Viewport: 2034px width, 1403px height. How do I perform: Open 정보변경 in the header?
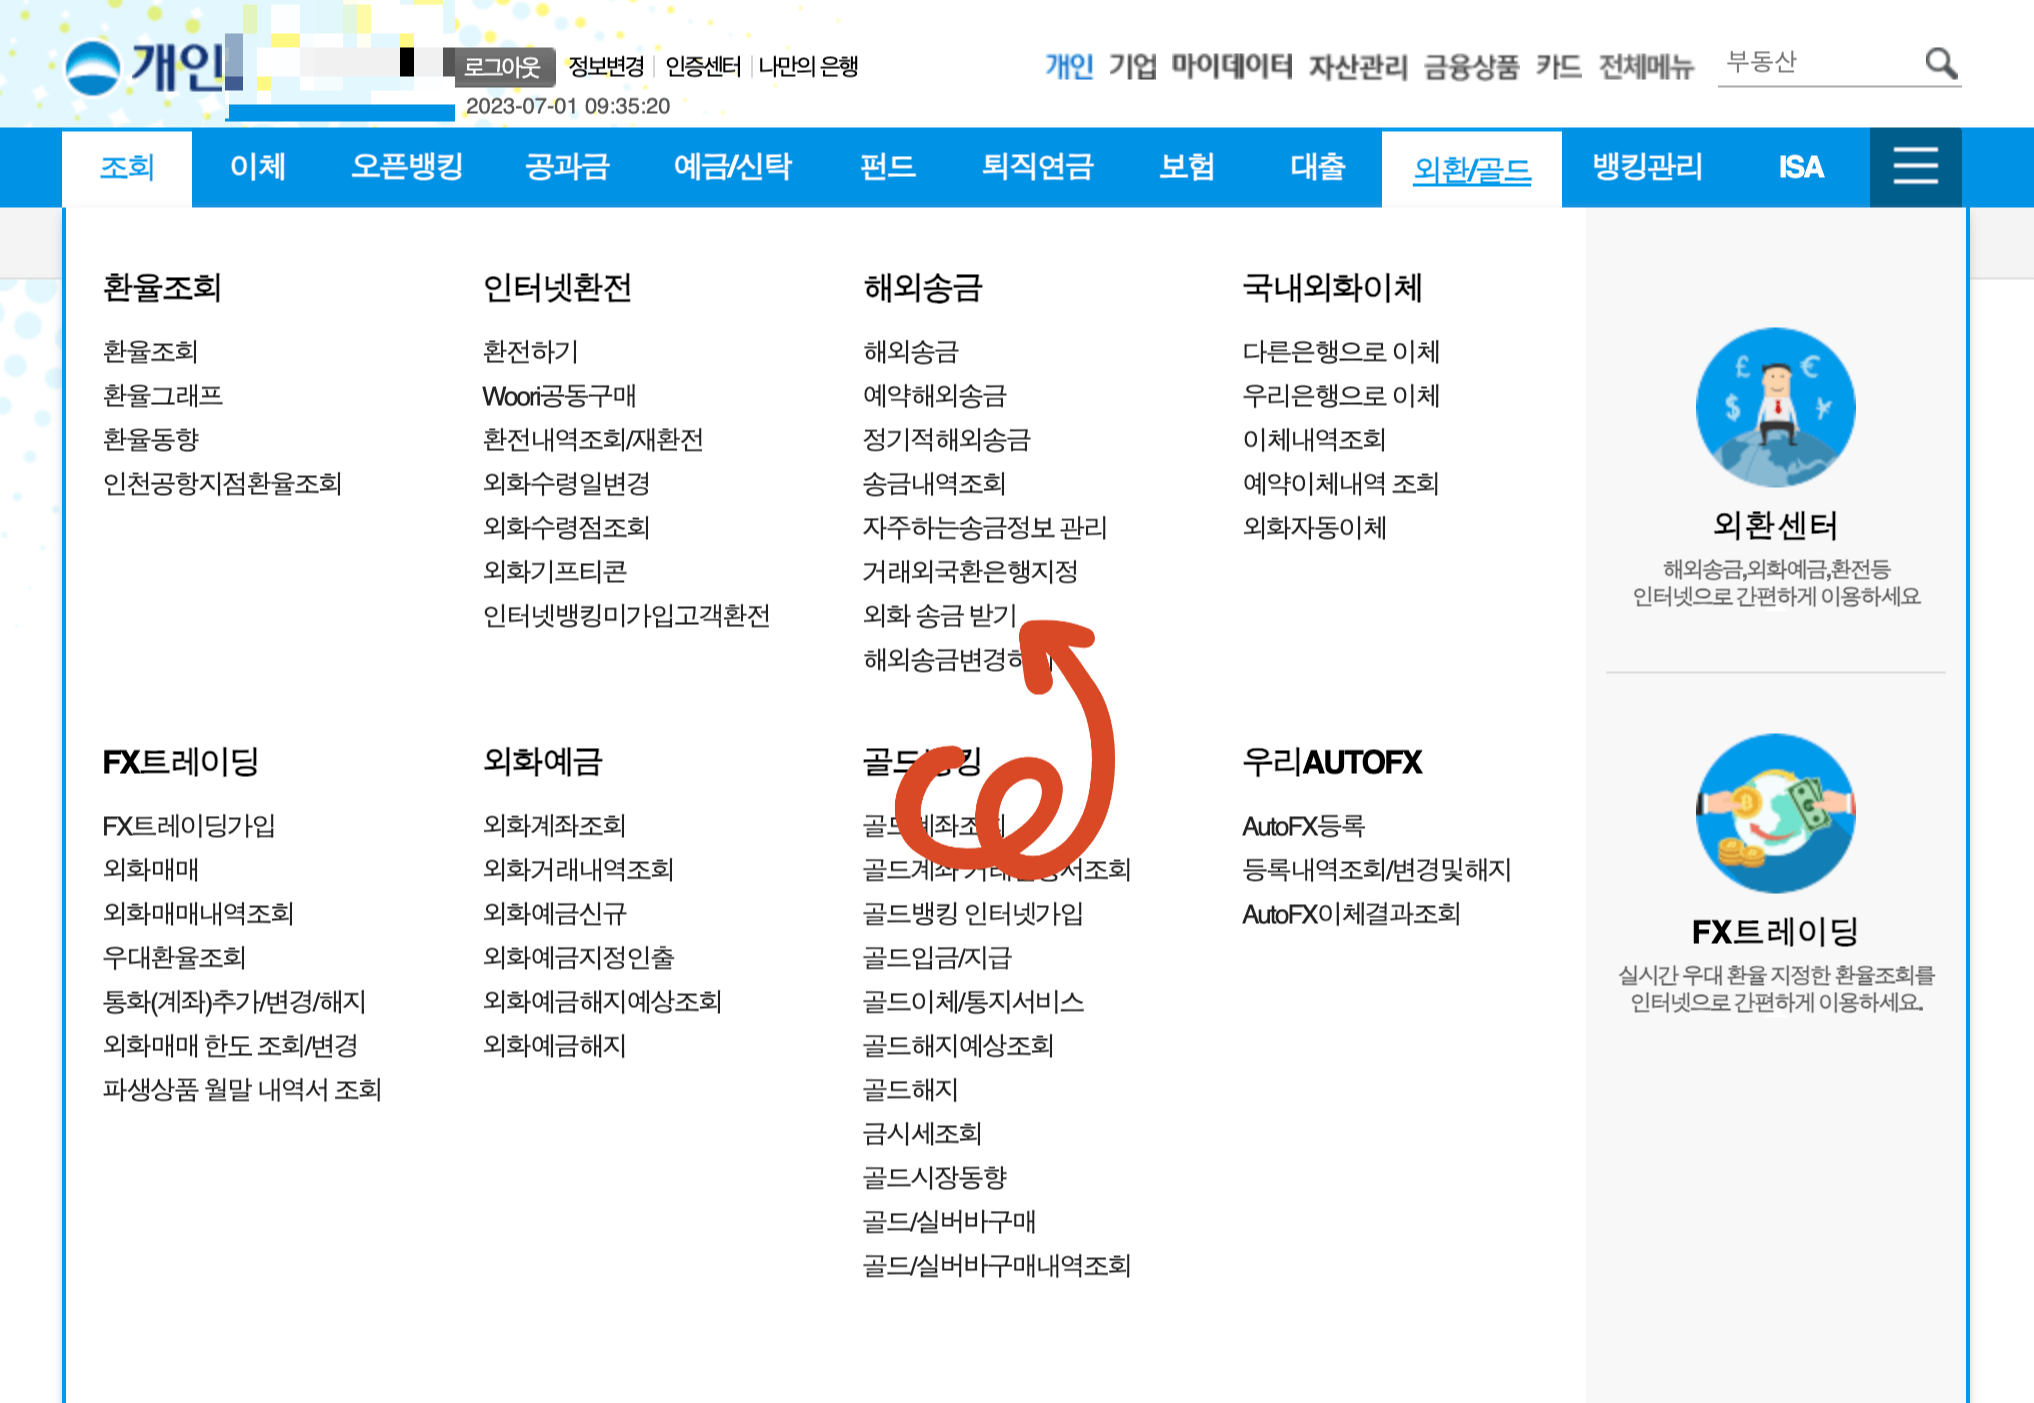tap(606, 67)
